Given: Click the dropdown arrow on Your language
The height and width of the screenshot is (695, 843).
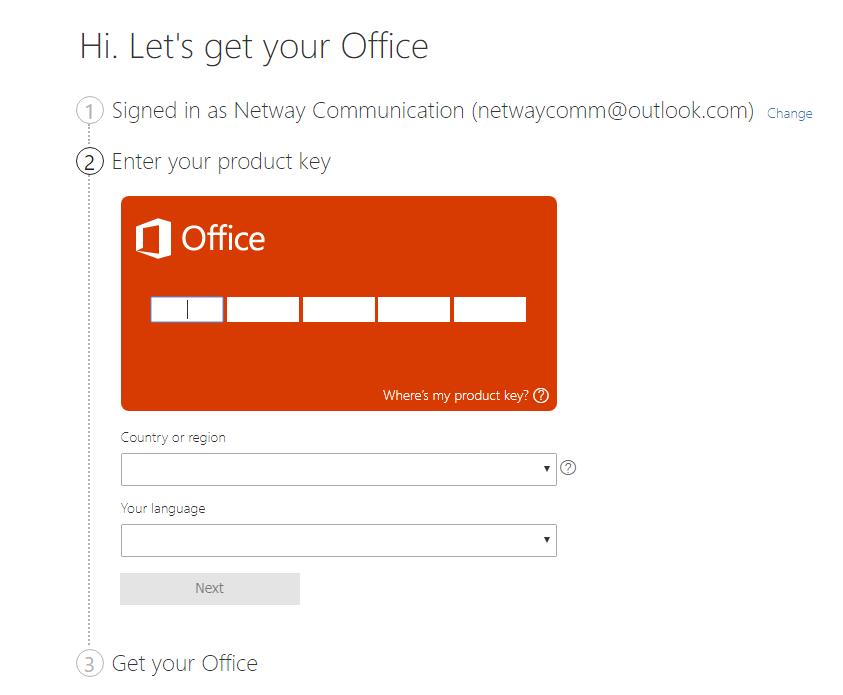Looking at the screenshot, I should coord(547,540).
